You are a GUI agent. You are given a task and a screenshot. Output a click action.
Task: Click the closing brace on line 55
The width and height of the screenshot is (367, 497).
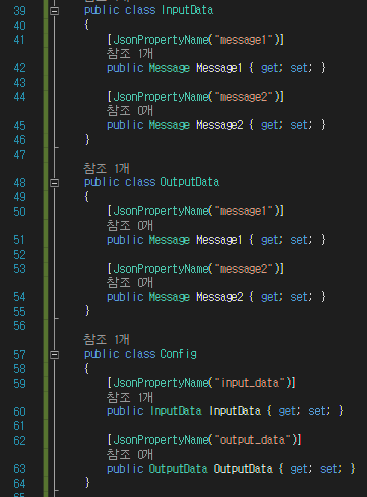click(87, 311)
